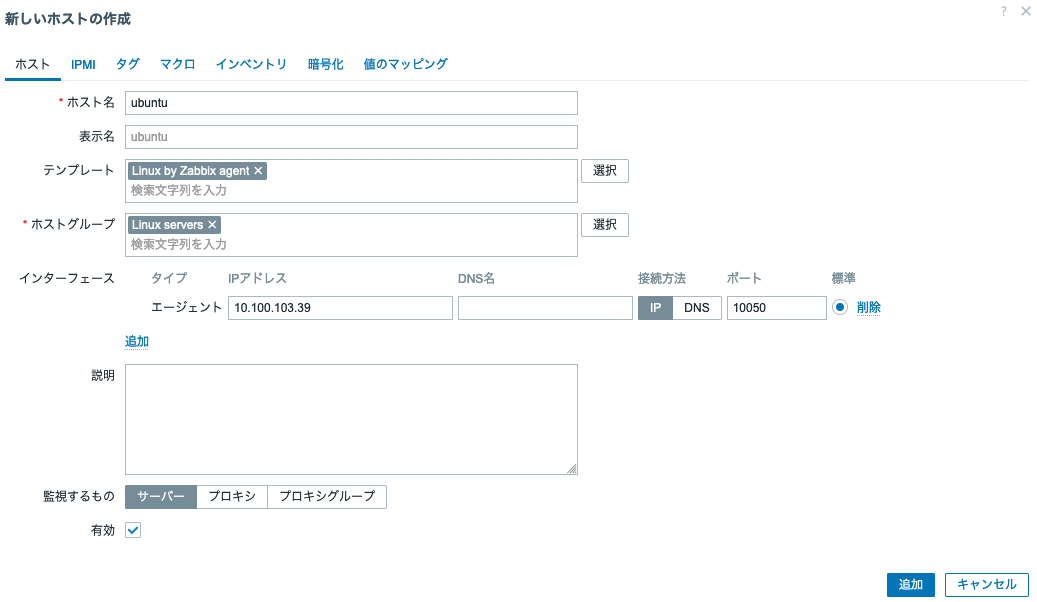1037x602 pixels.
Task: Open the インベントリ tab
Action: [x=251, y=64]
